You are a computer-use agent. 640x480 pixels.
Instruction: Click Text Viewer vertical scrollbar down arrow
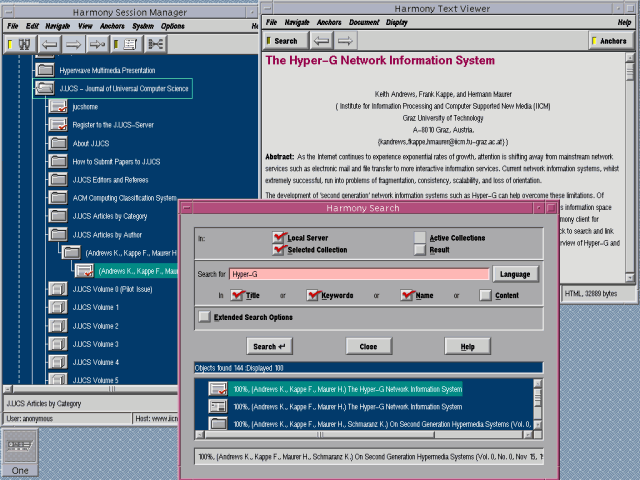pyautogui.click(x=630, y=278)
